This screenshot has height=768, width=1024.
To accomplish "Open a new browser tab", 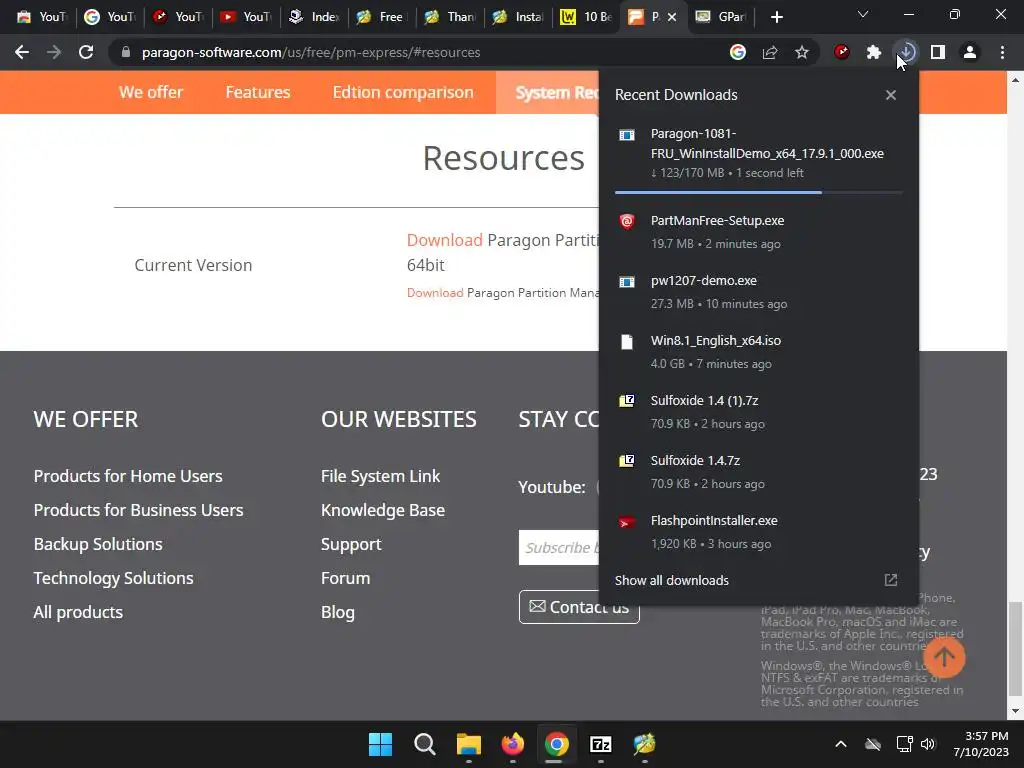I will point(776,17).
